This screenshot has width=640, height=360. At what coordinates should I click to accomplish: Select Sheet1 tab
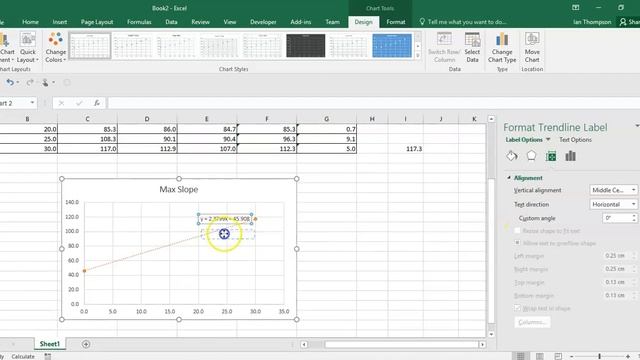tap(50, 344)
